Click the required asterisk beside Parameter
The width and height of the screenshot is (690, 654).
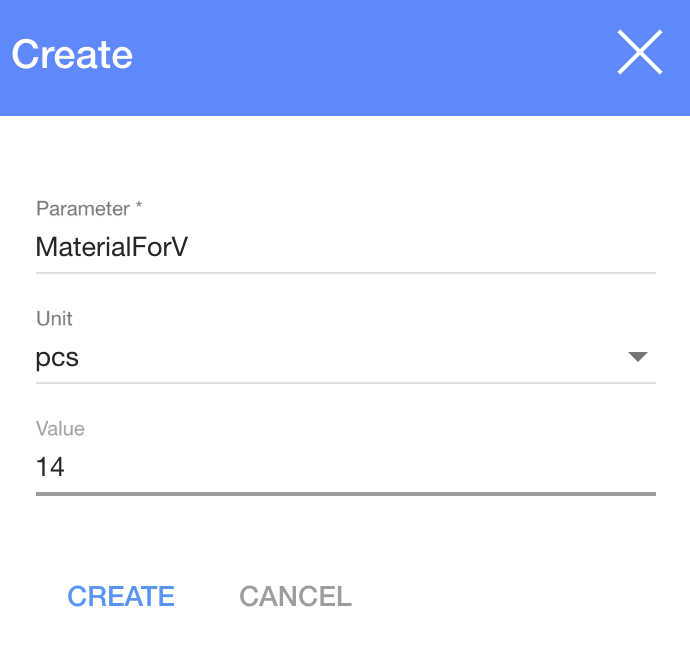pyautogui.click(x=139, y=208)
